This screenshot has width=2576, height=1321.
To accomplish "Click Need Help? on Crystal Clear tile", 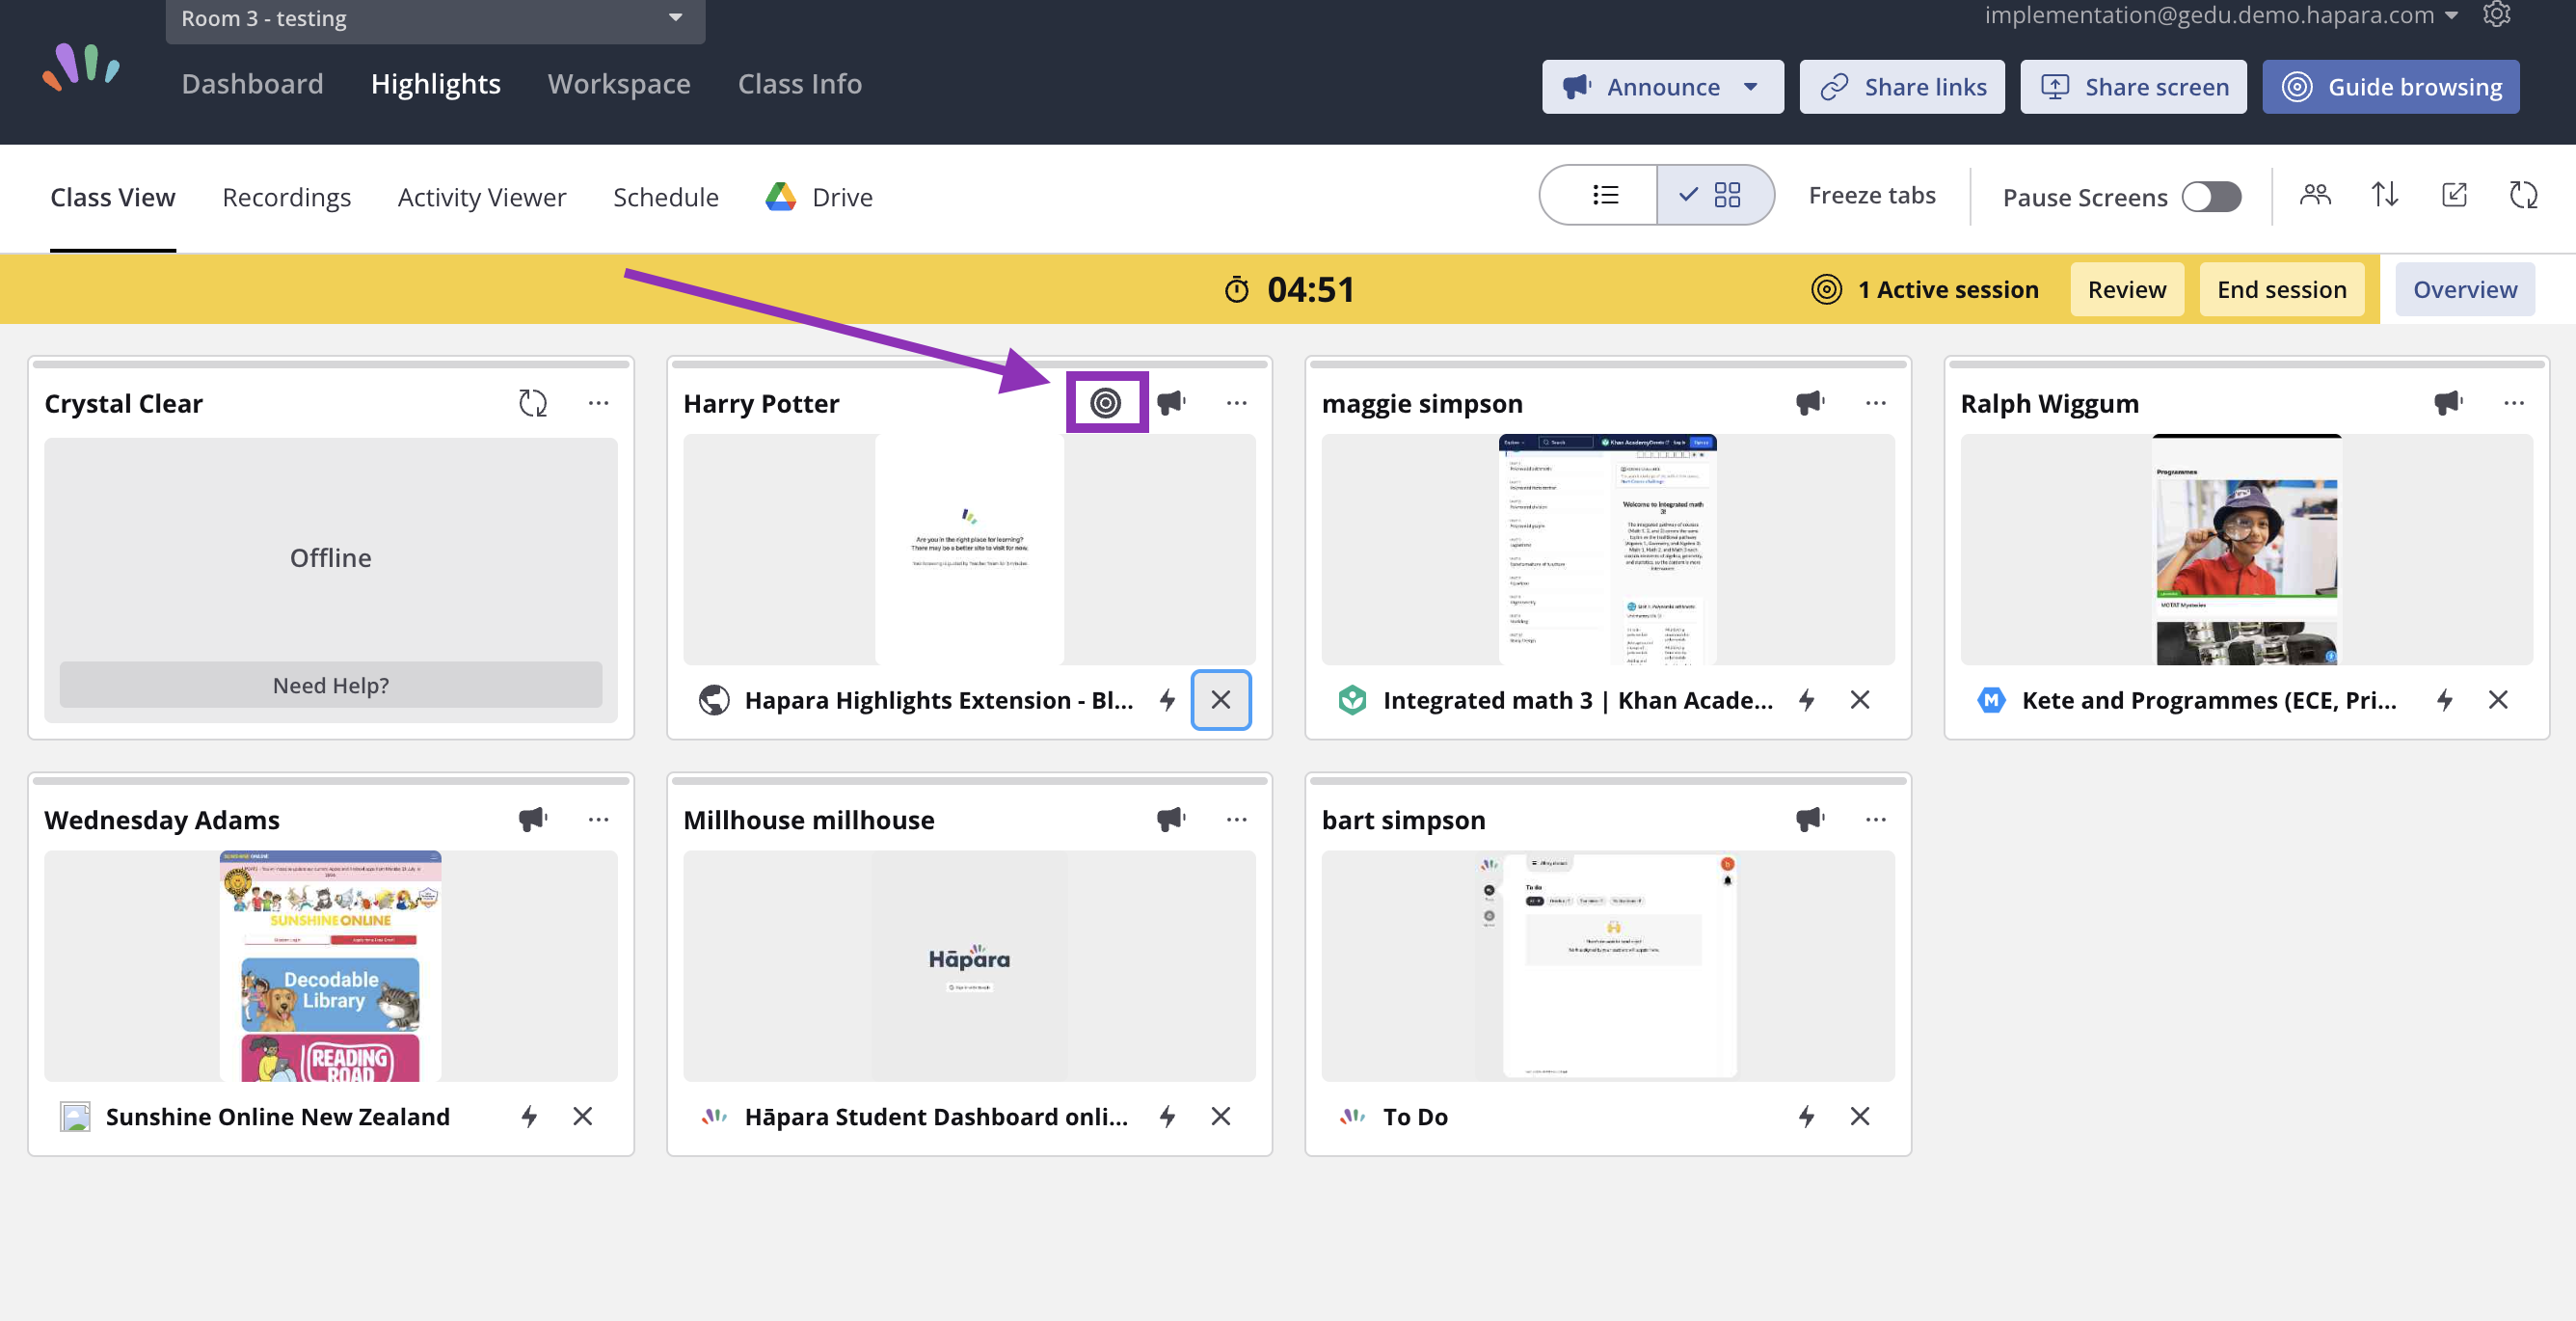I will (x=330, y=685).
